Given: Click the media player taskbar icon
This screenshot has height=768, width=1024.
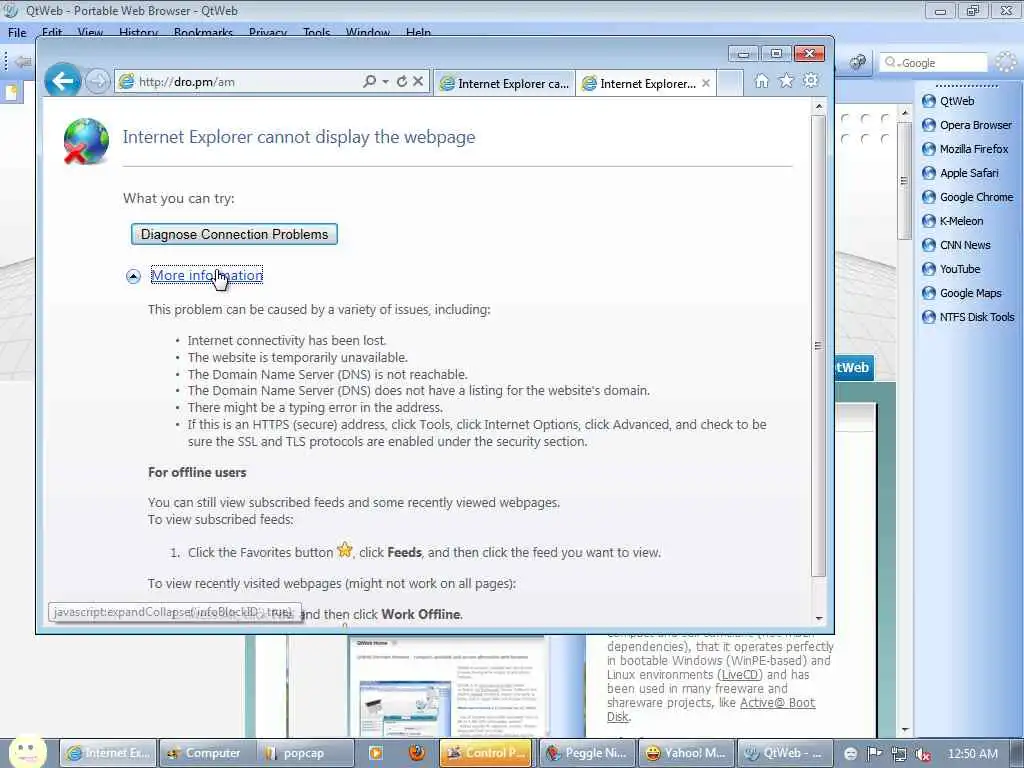Looking at the screenshot, I should [376, 753].
